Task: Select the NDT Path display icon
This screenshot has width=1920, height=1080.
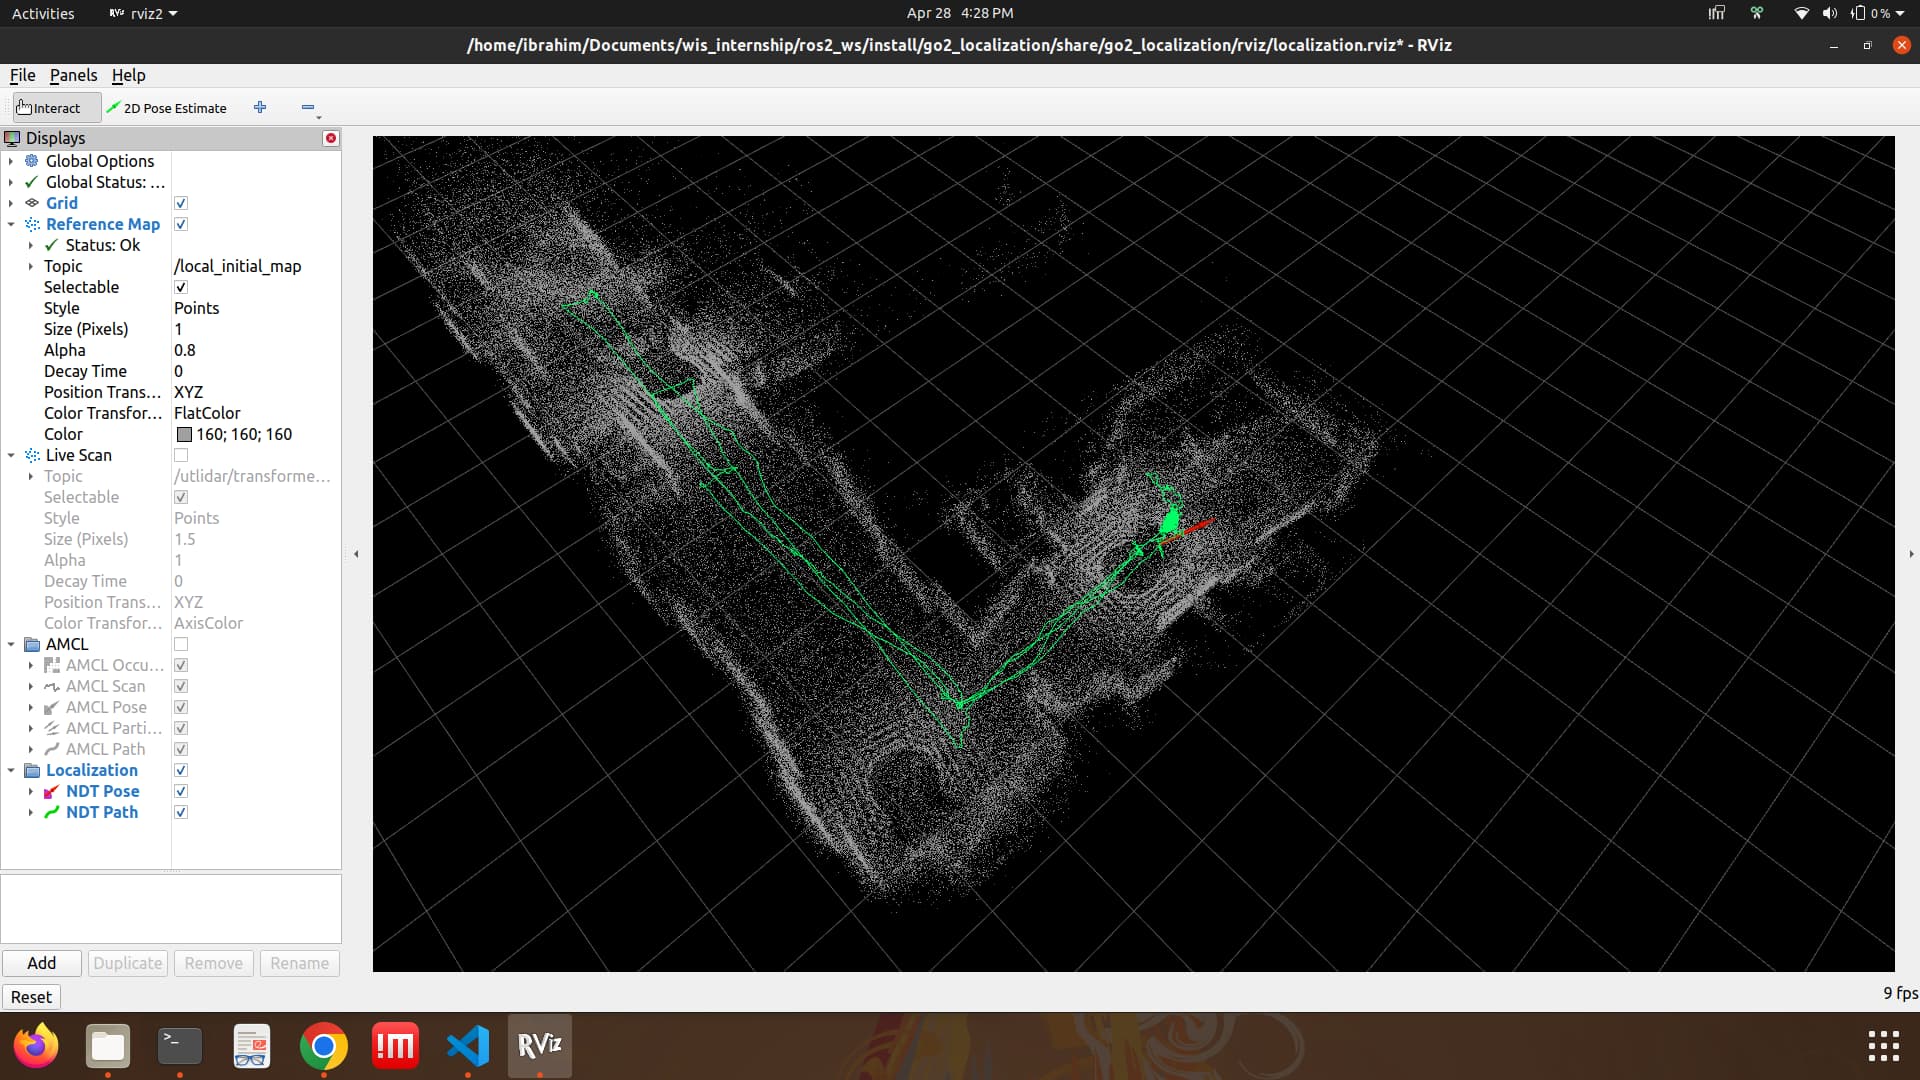Action: click(52, 813)
